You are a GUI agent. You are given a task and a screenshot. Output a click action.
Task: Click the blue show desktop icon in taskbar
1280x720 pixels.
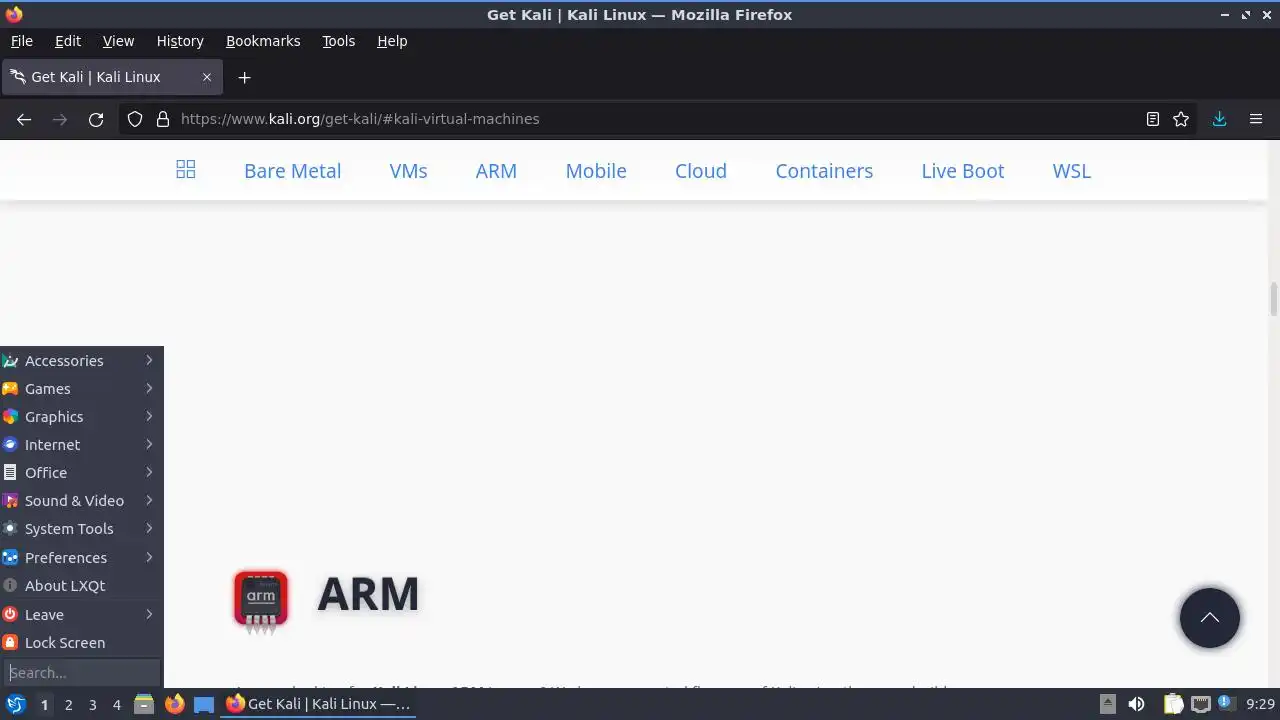(x=204, y=704)
